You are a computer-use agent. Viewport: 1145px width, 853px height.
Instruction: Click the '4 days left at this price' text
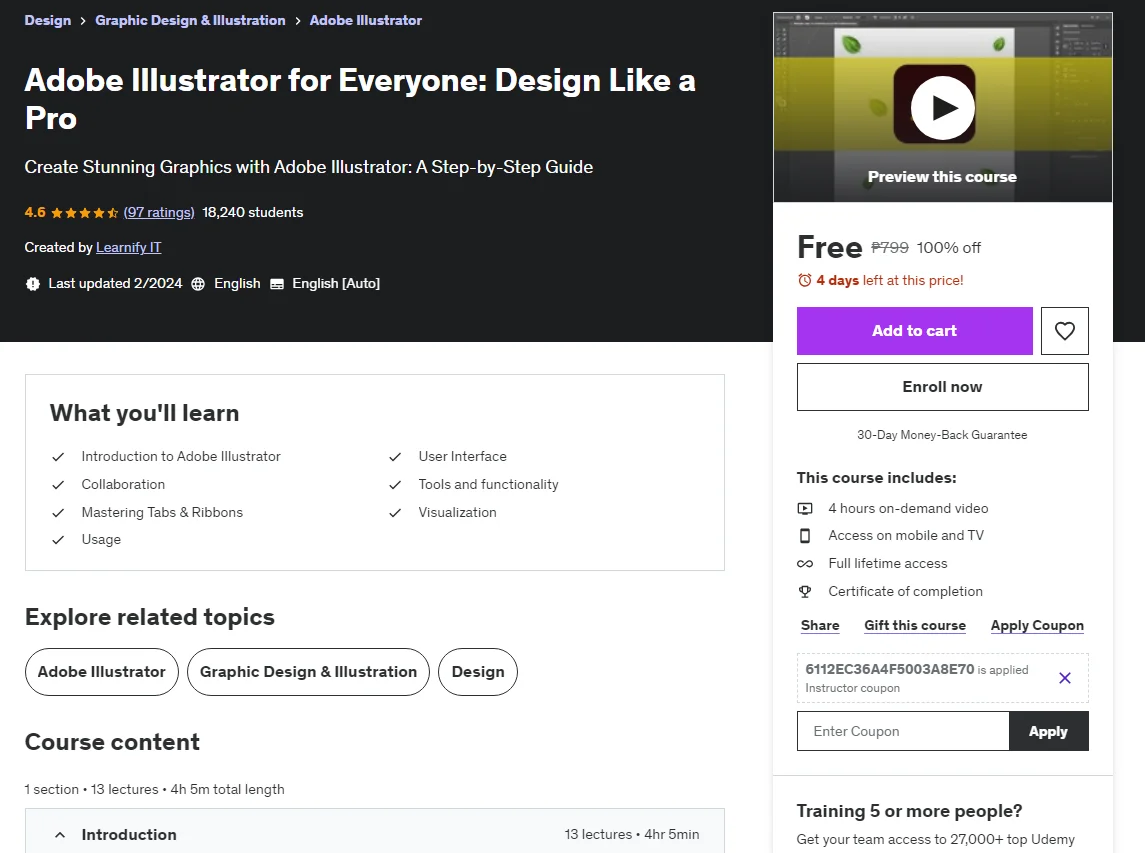(x=889, y=280)
